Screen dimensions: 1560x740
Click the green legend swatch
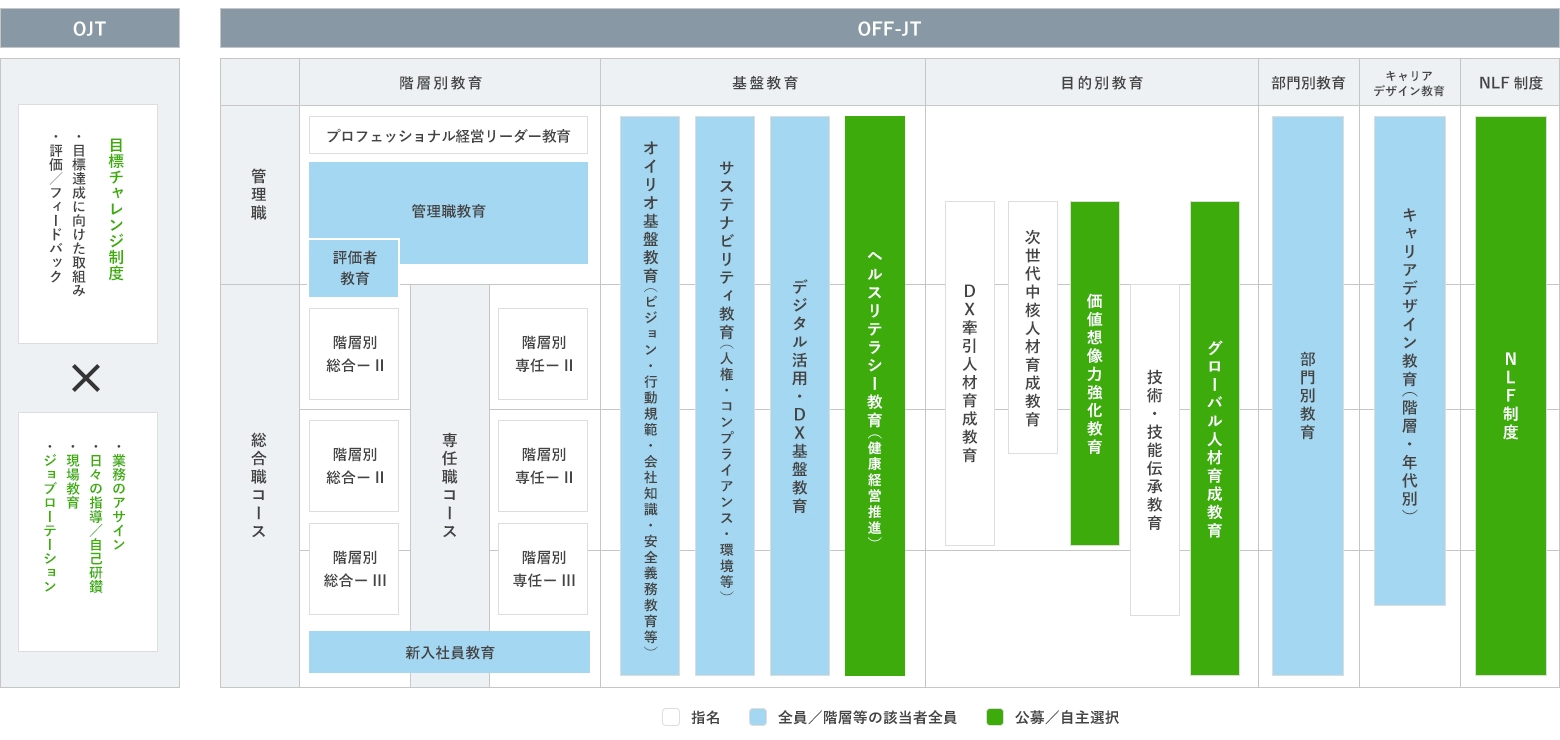point(995,716)
